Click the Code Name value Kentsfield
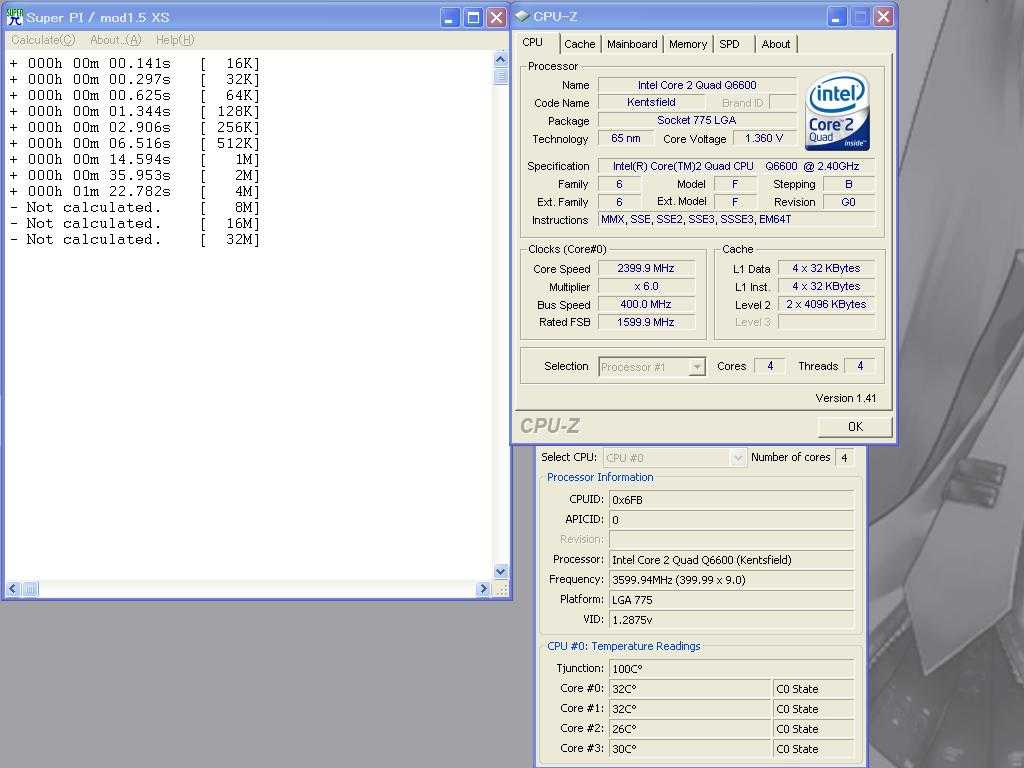The width and height of the screenshot is (1024, 768). tap(651, 103)
